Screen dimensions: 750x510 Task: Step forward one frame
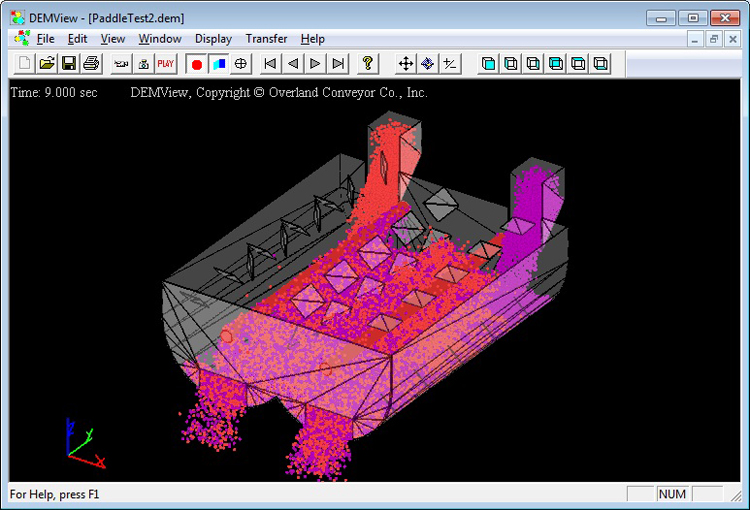point(315,64)
